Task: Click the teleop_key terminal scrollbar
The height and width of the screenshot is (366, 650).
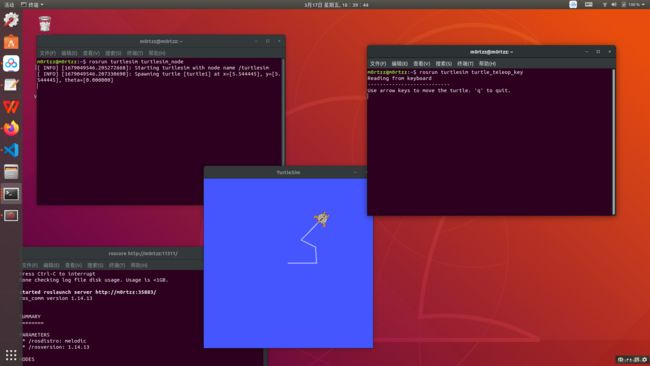Action: click(614, 141)
